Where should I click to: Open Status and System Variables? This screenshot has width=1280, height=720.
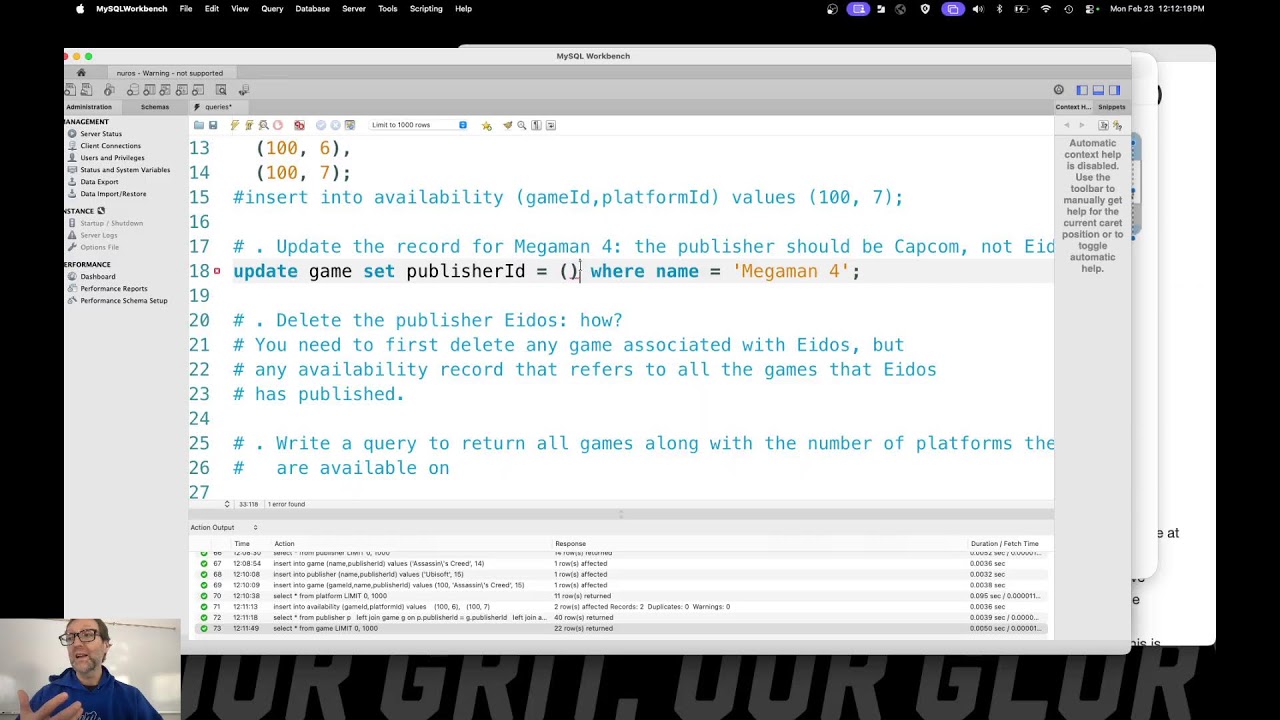click(124, 170)
